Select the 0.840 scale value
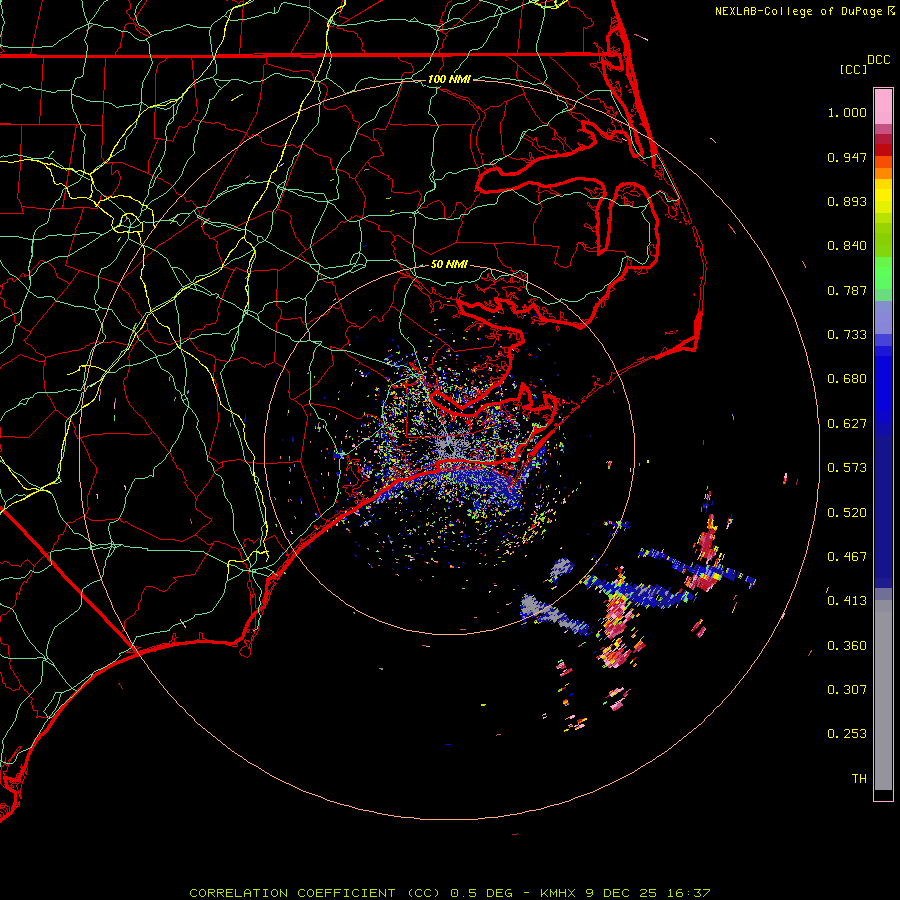The width and height of the screenshot is (900, 900). (847, 246)
